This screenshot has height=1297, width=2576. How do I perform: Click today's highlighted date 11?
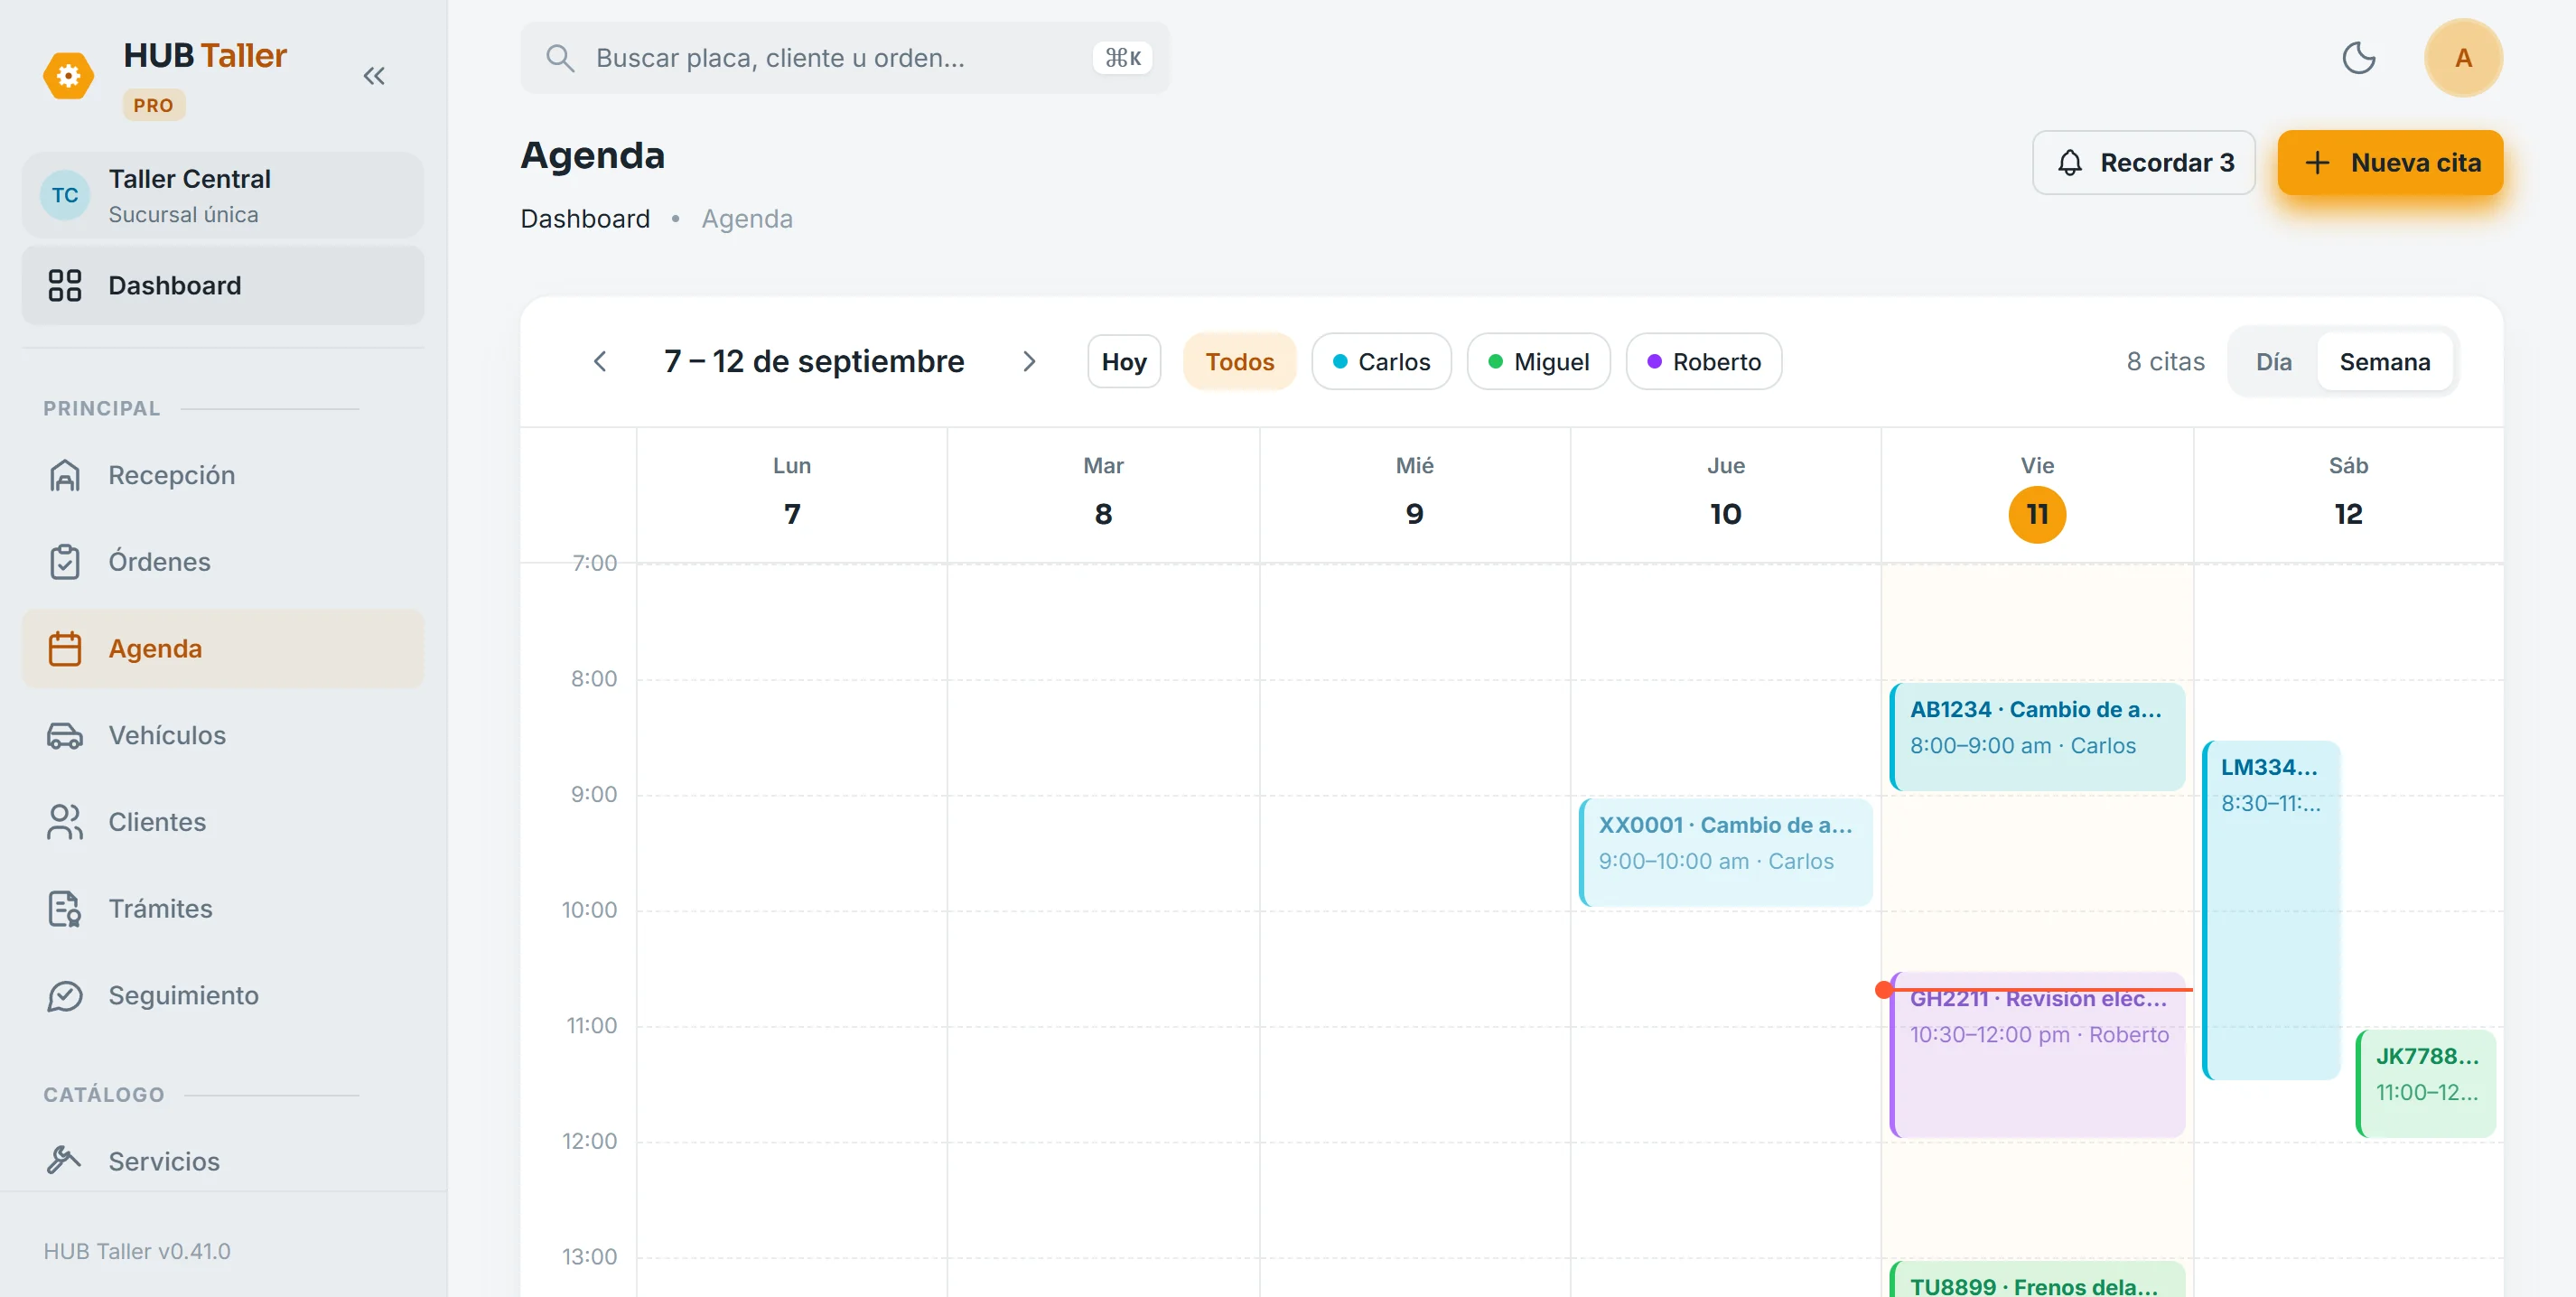(2037, 514)
